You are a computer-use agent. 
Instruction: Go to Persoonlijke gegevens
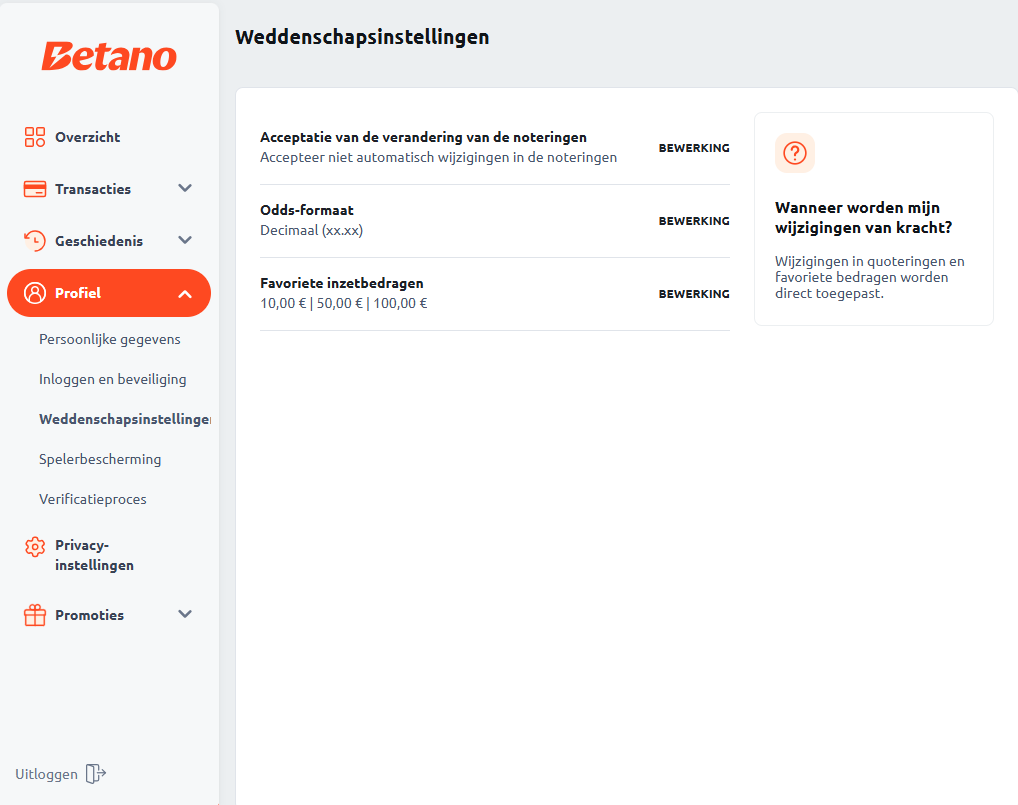click(110, 340)
